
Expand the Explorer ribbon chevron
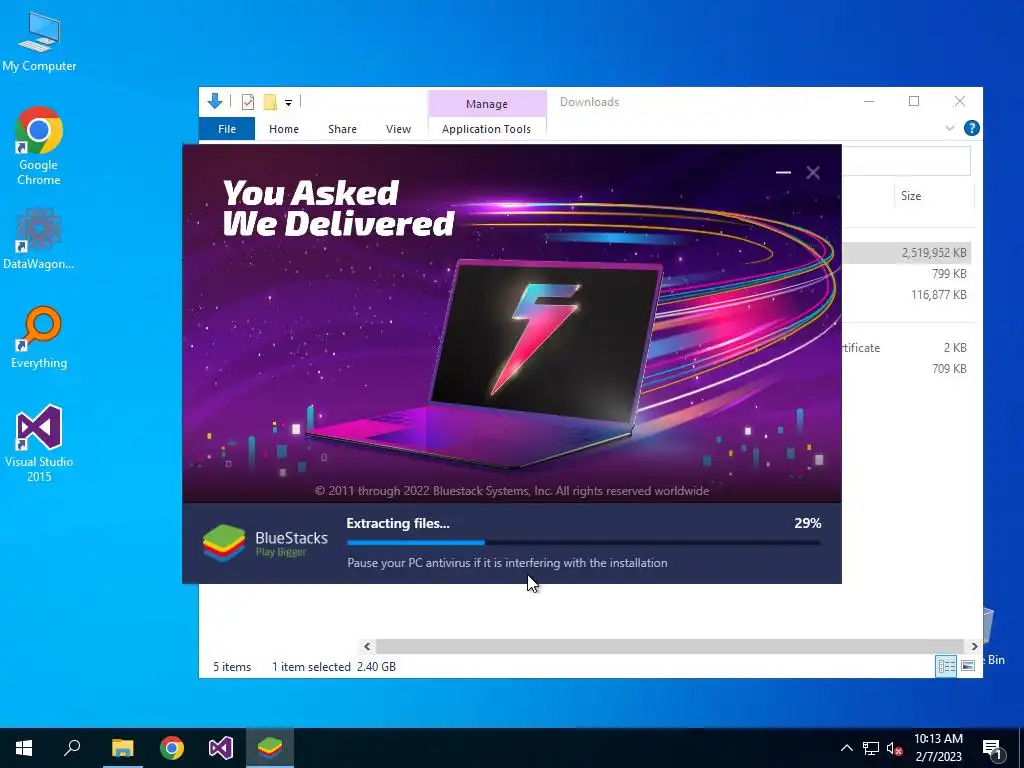click(x=950, y=129)
